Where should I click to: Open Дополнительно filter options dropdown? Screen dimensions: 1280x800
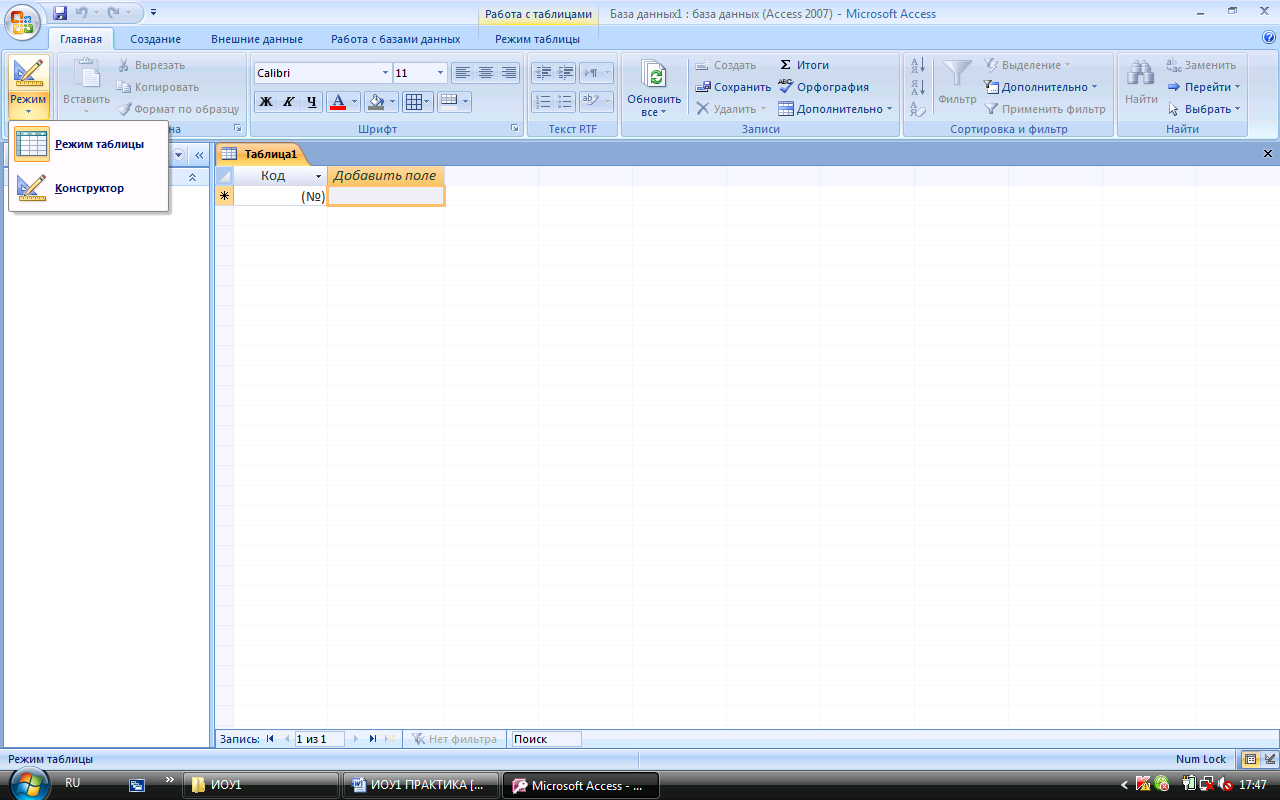[x=1041, y=87]
